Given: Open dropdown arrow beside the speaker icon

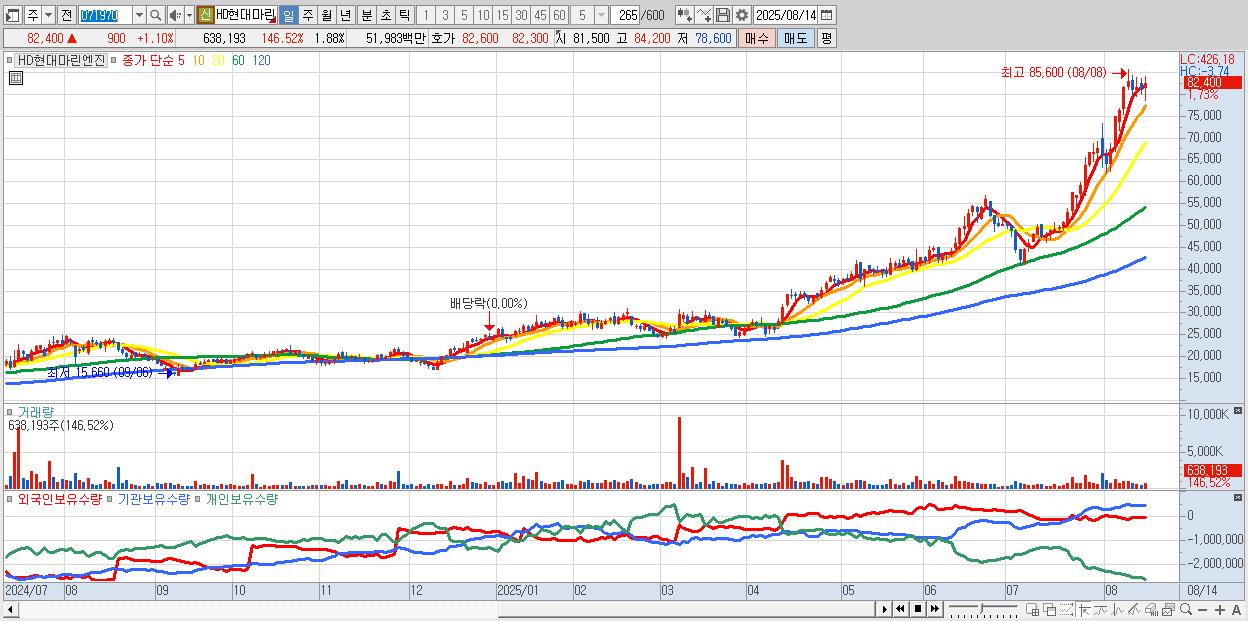Looking at the screenshot, I should (189, 15).
